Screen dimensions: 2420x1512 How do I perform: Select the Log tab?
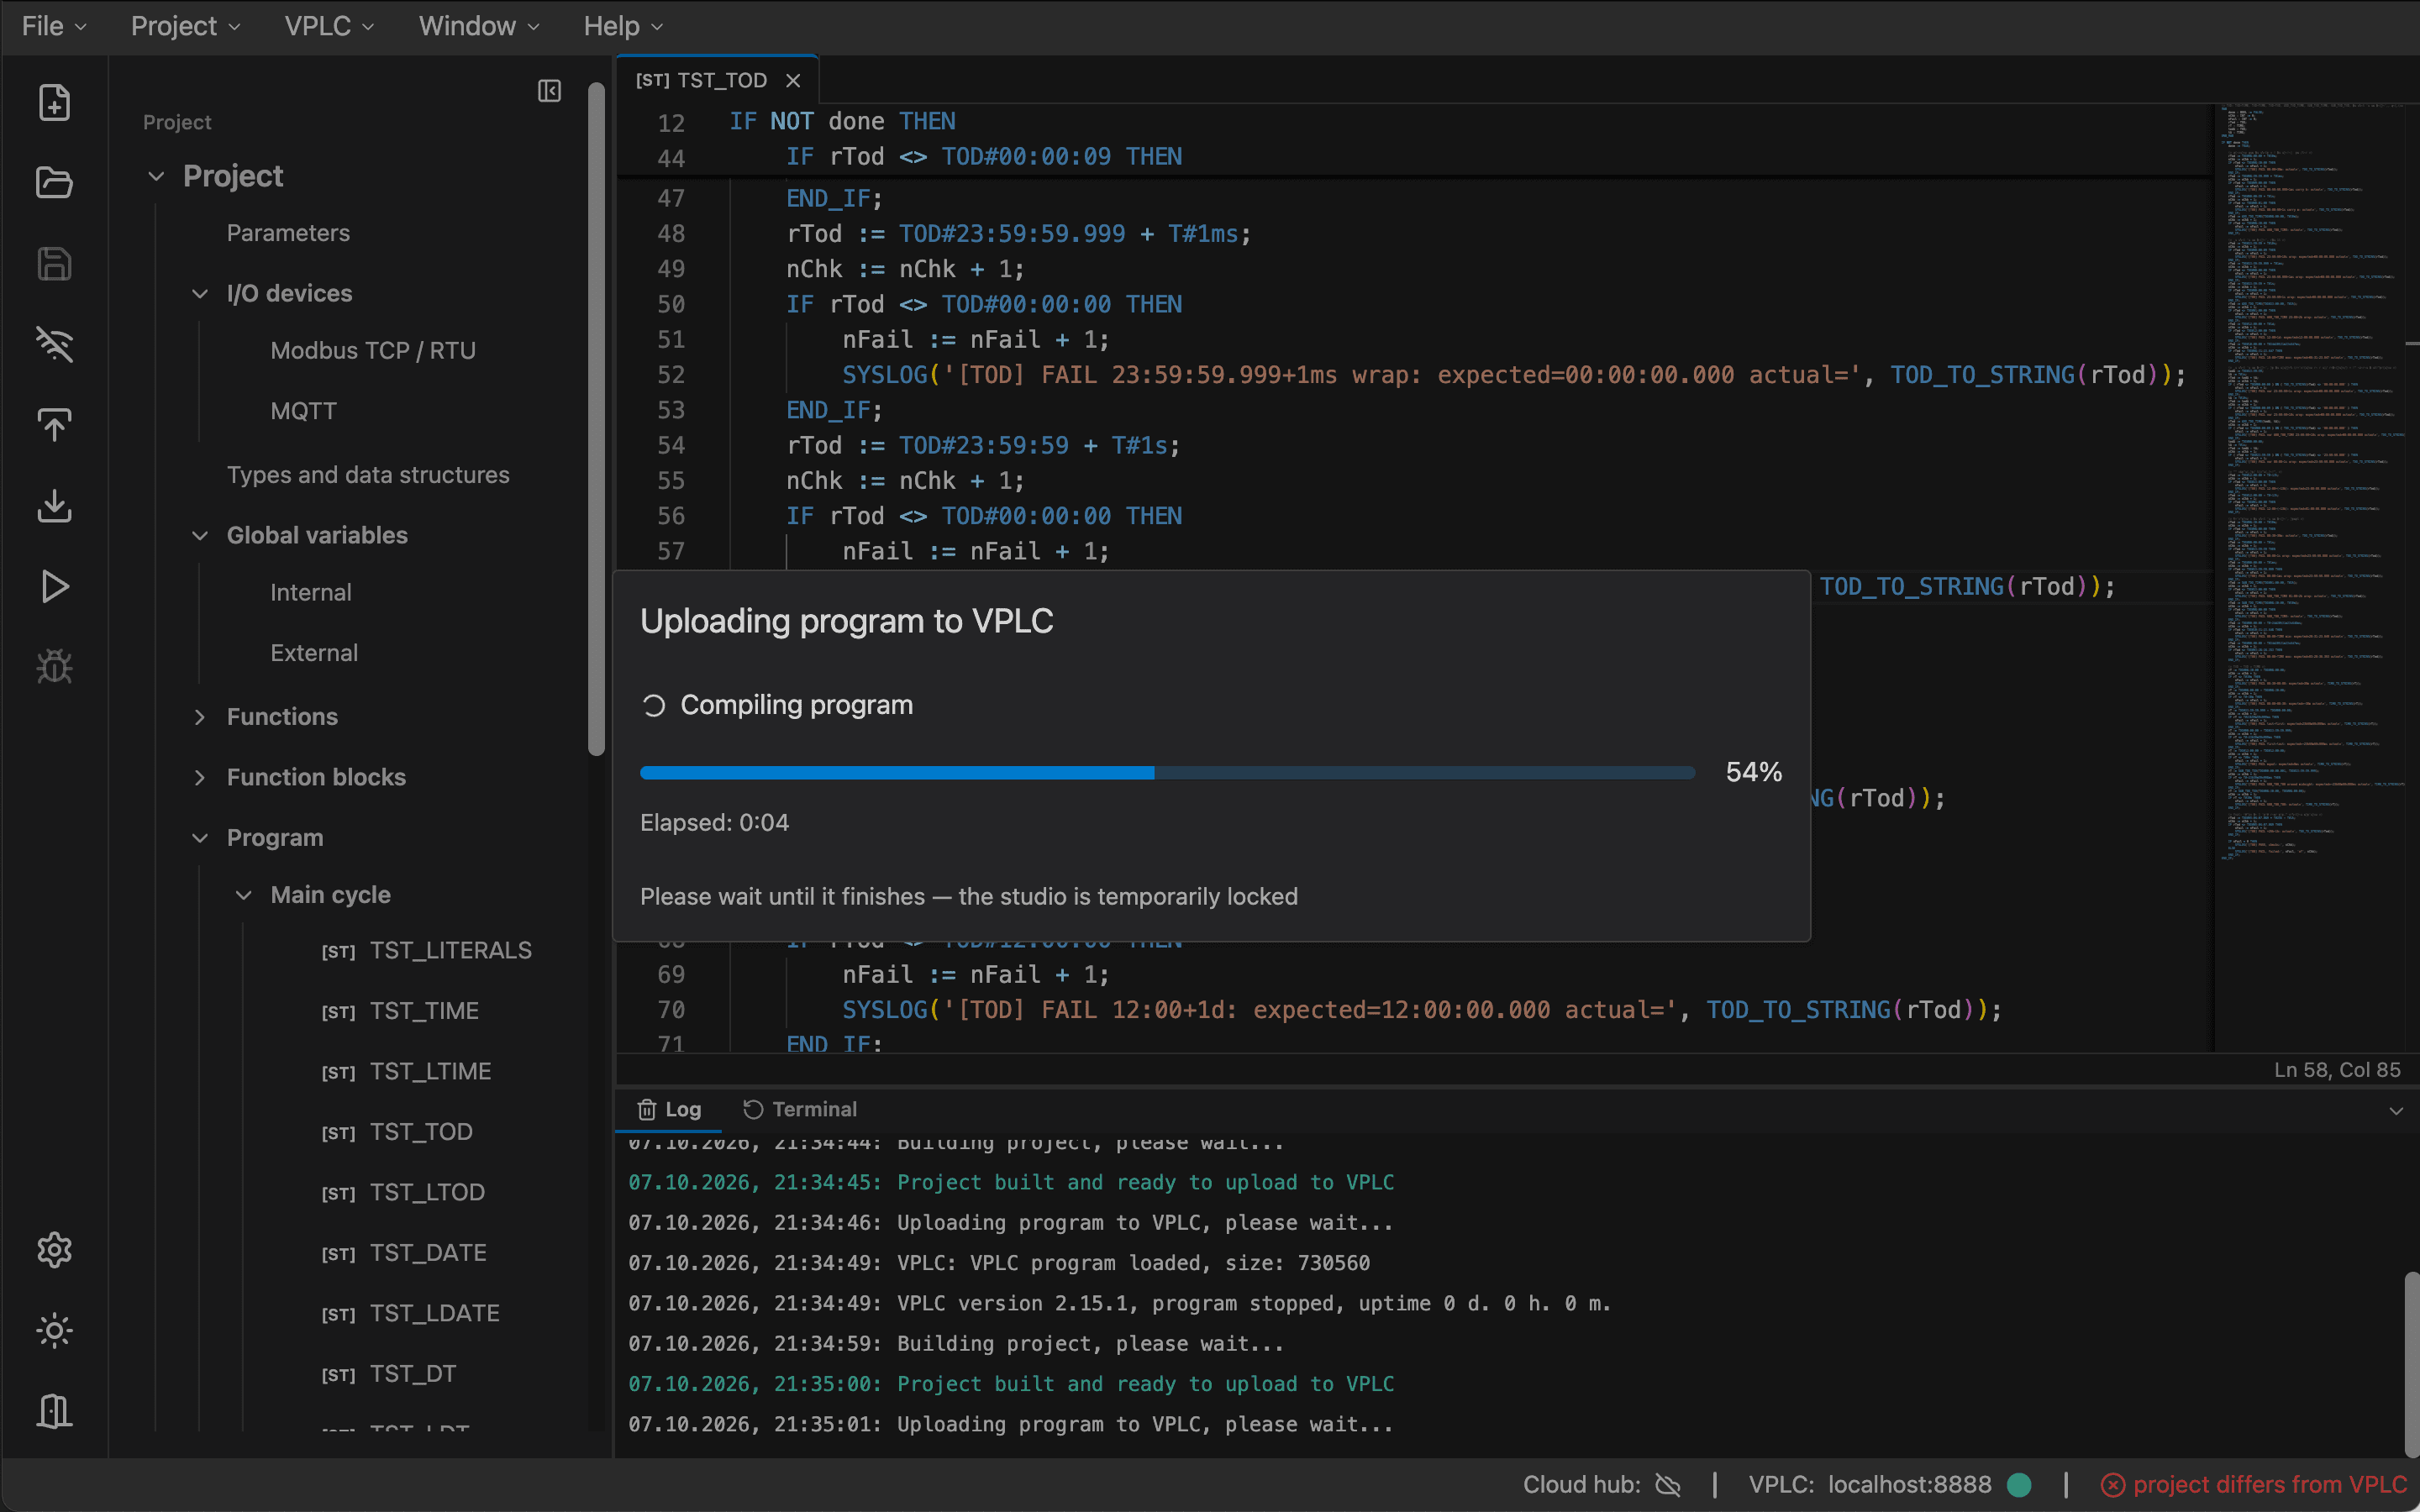(670, 1109)
